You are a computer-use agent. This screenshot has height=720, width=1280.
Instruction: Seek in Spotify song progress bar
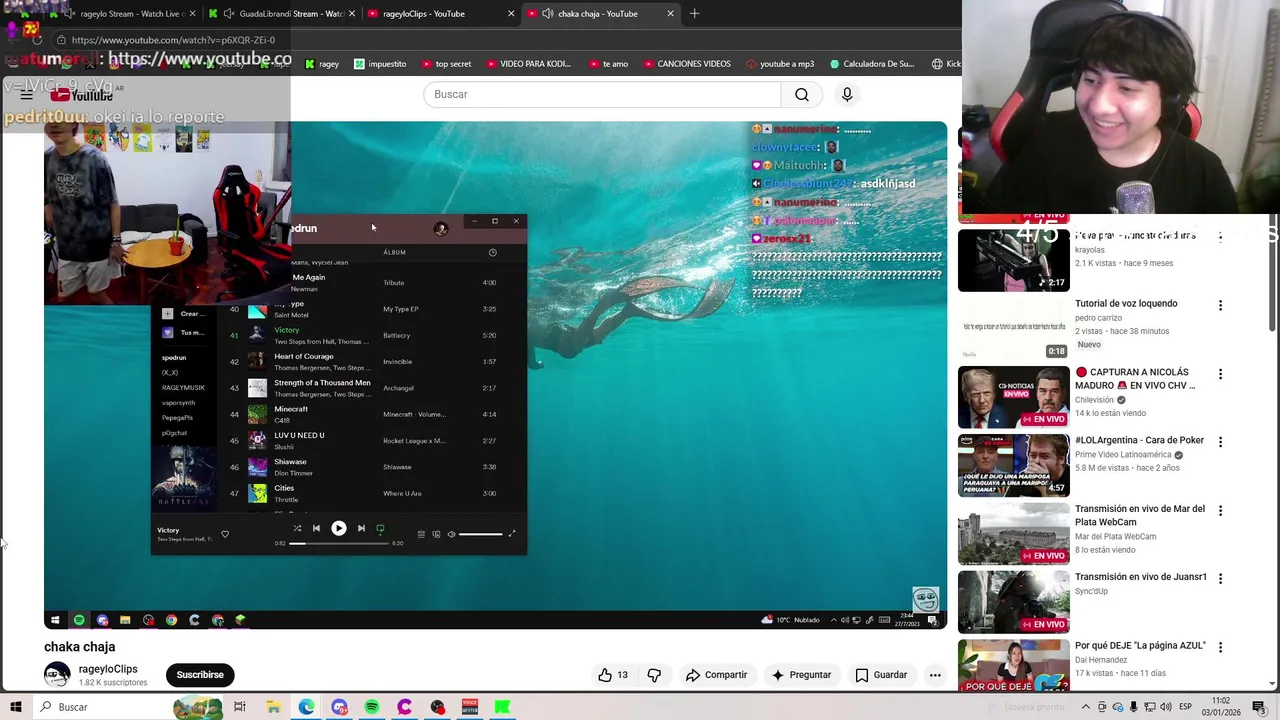coord(339,543)
